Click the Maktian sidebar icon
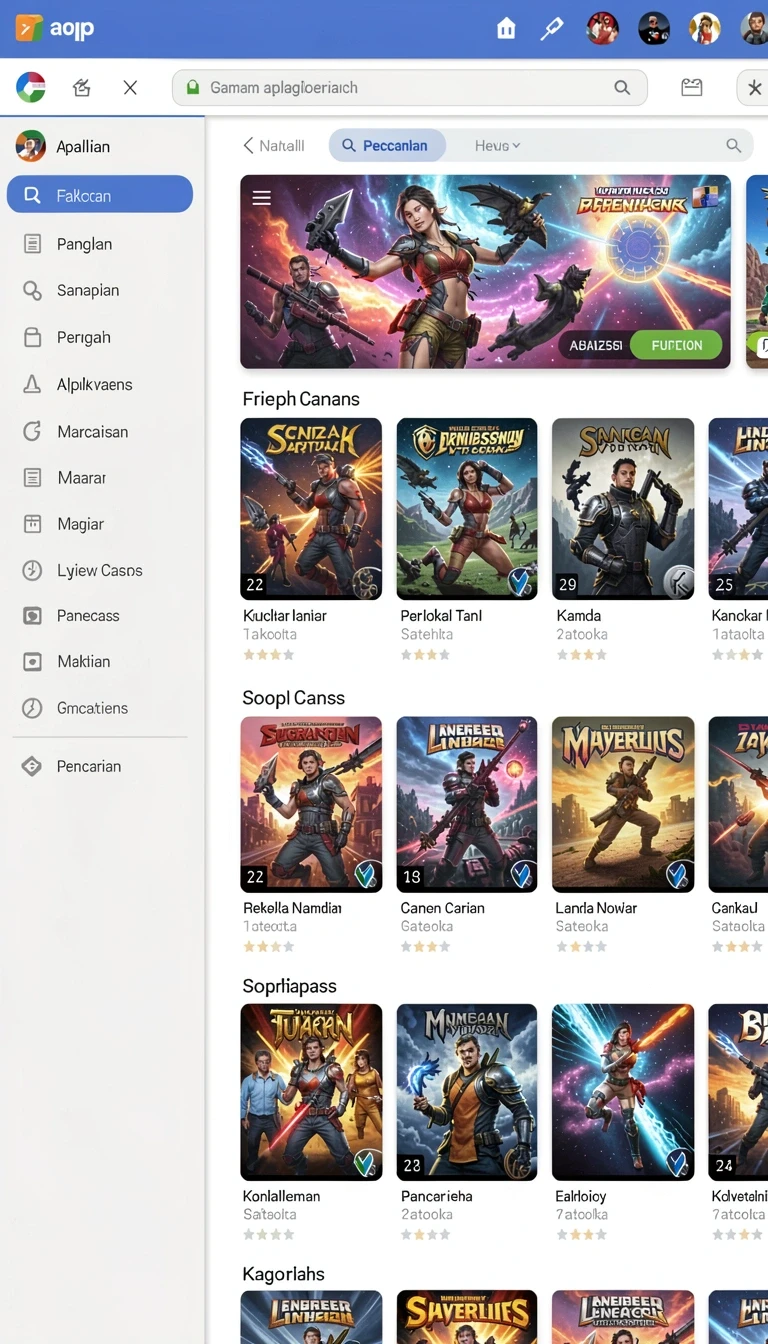768x1344 pixels. [x=32, y=662]
